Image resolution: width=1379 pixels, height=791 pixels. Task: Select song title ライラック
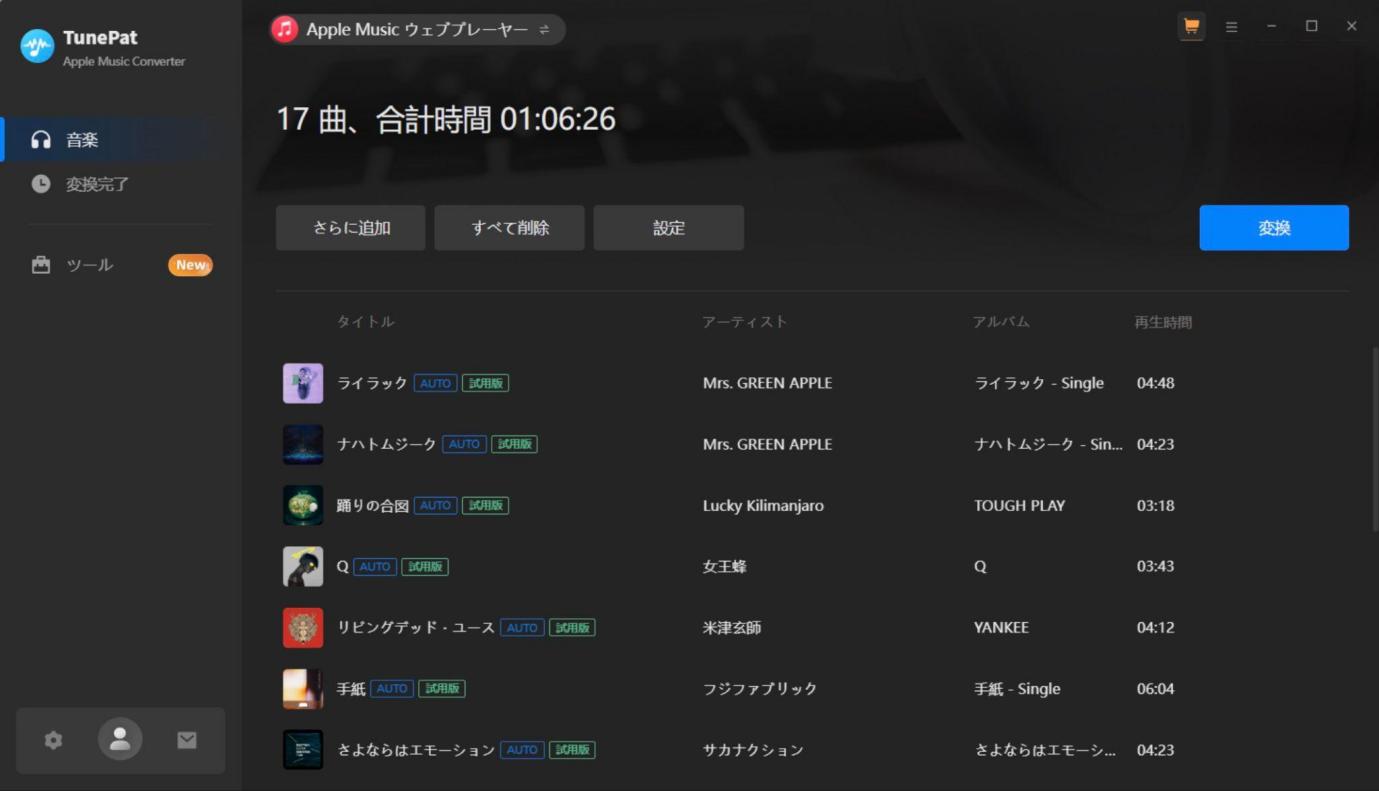pyautogui.click(x=372, y=383)
